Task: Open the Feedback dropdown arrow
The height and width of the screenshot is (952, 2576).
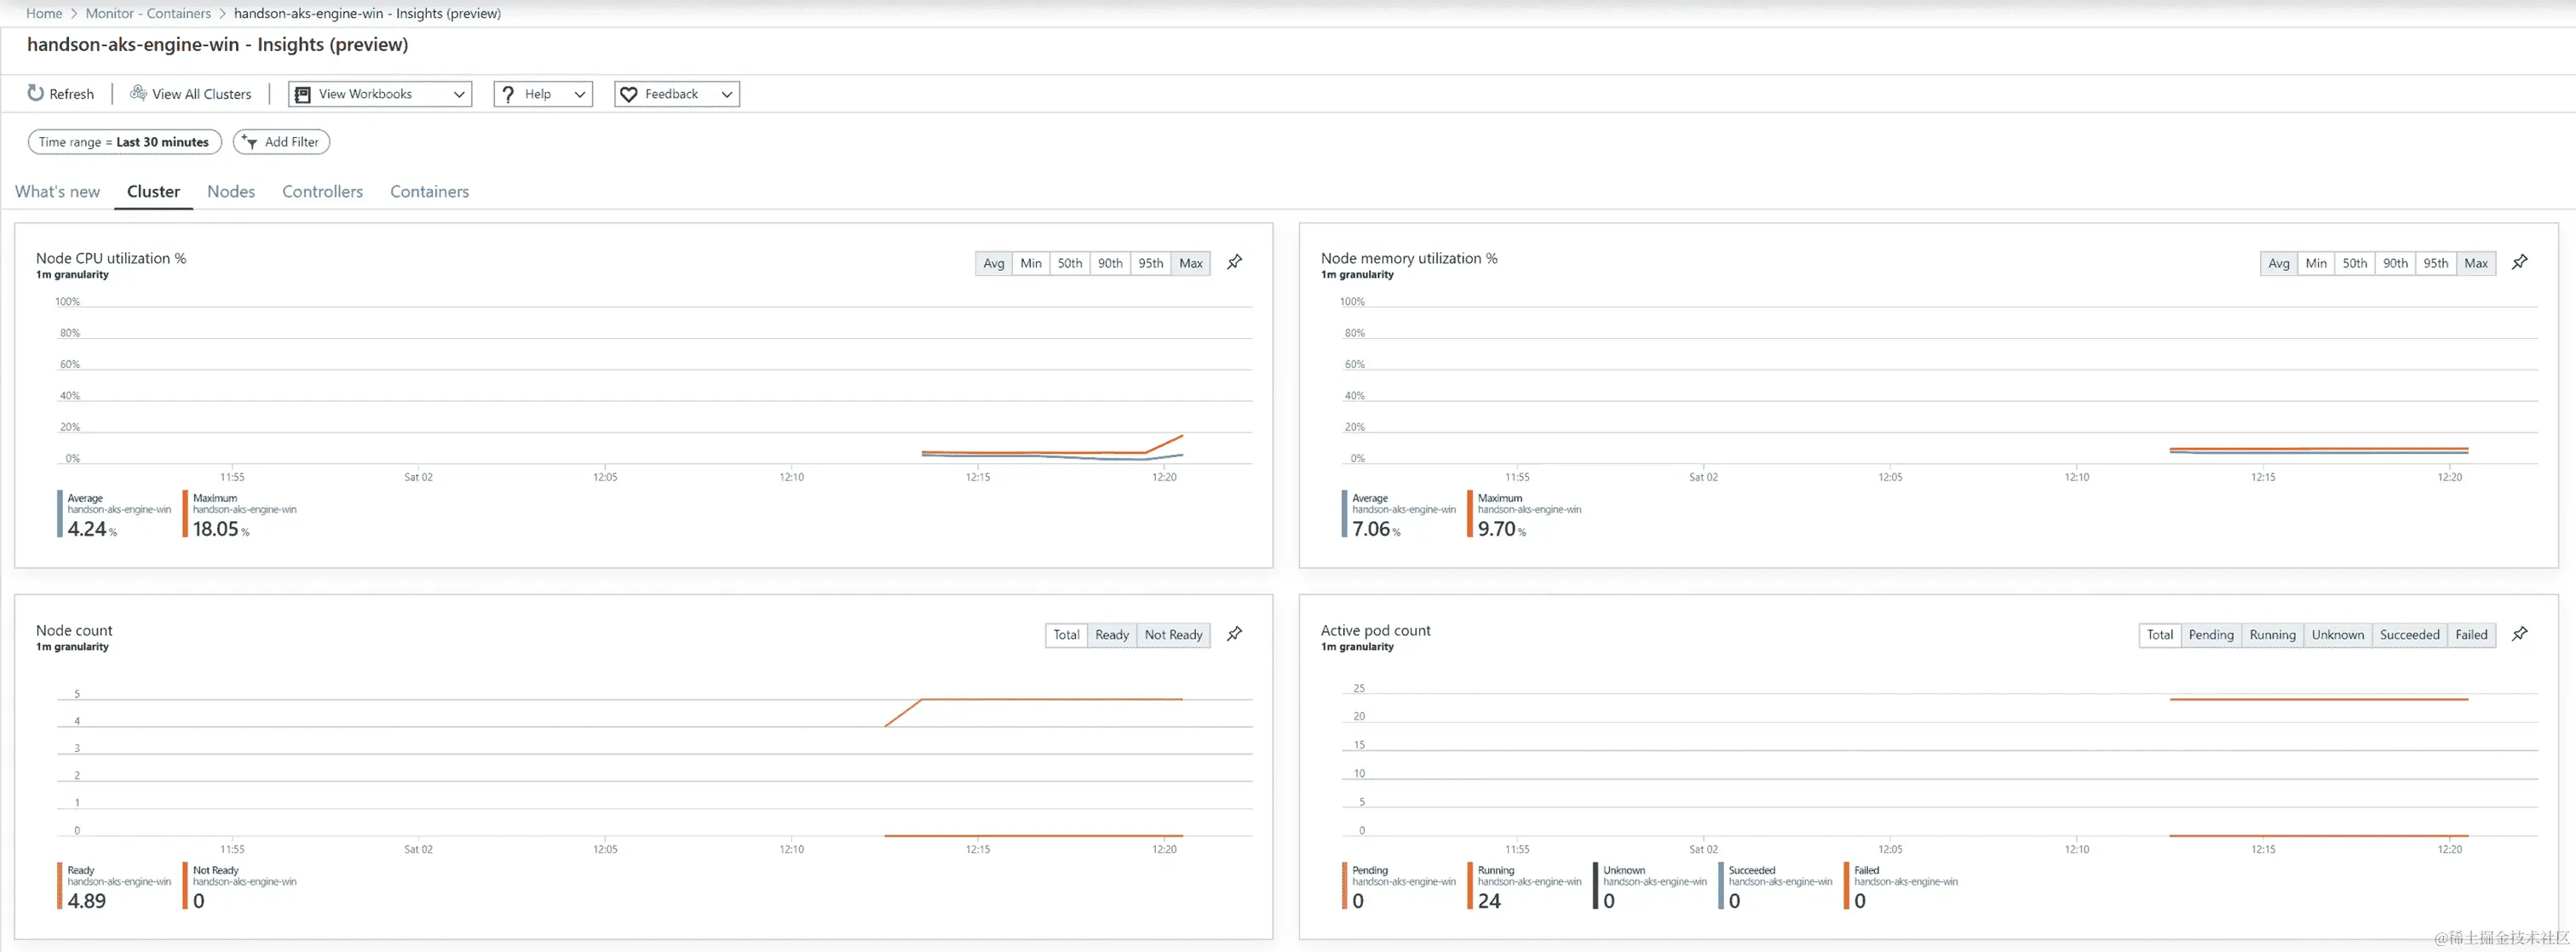Action: pos(727,94)
